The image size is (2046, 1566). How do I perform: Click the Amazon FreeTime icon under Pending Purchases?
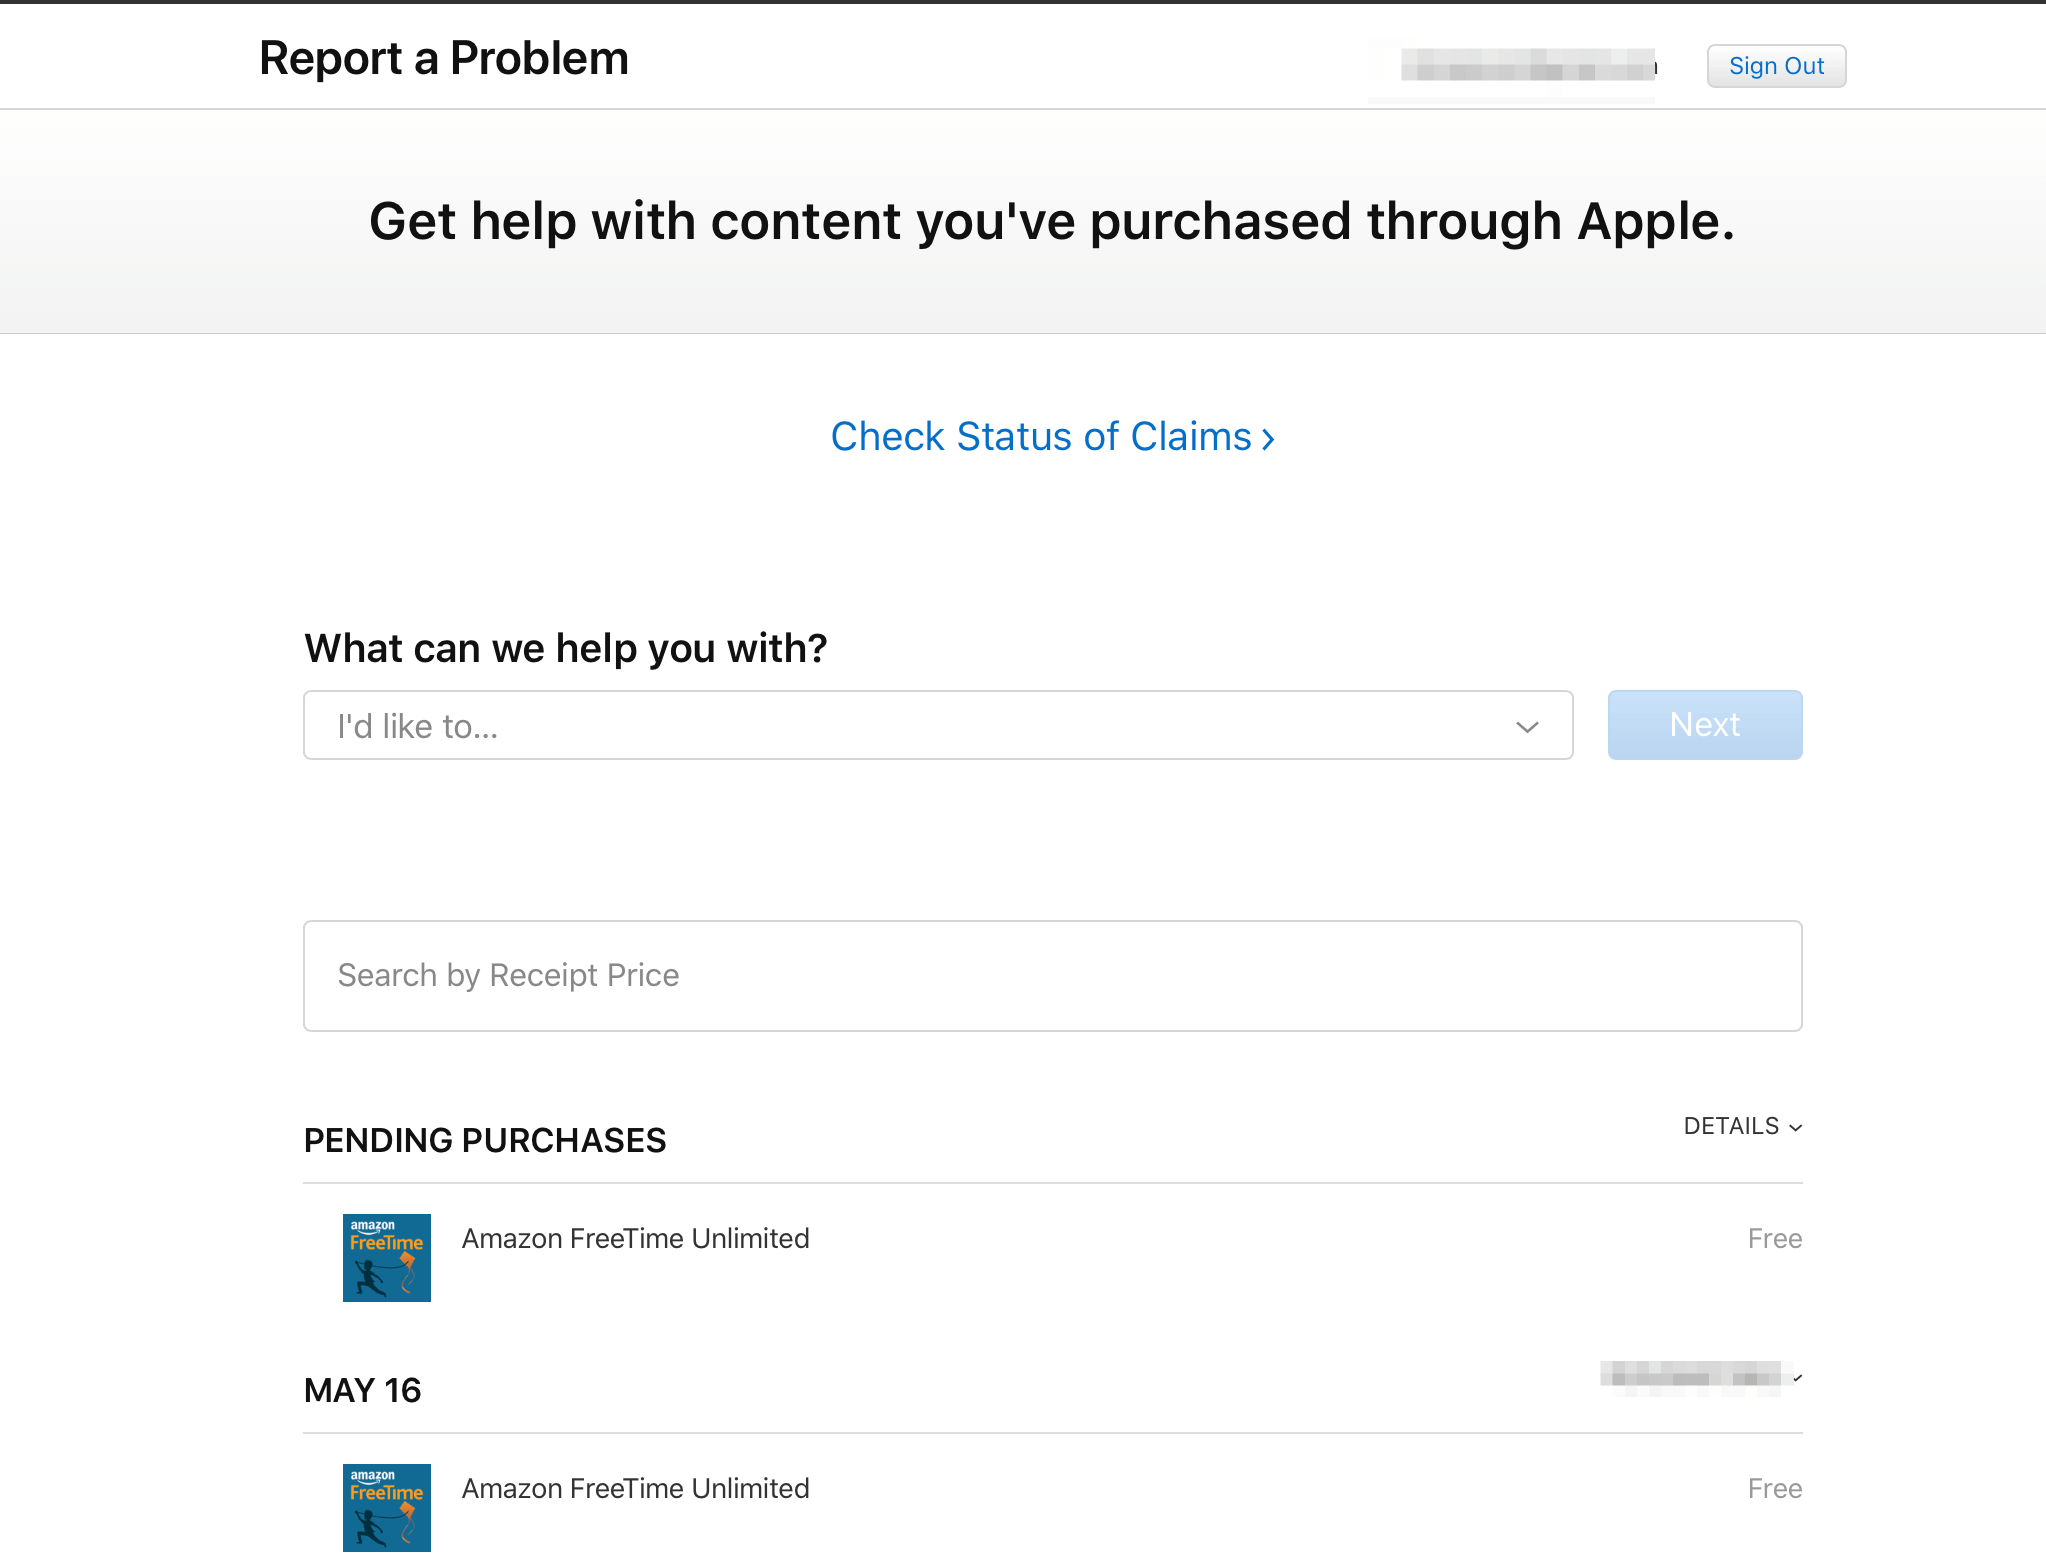(x=386, y=1257)
